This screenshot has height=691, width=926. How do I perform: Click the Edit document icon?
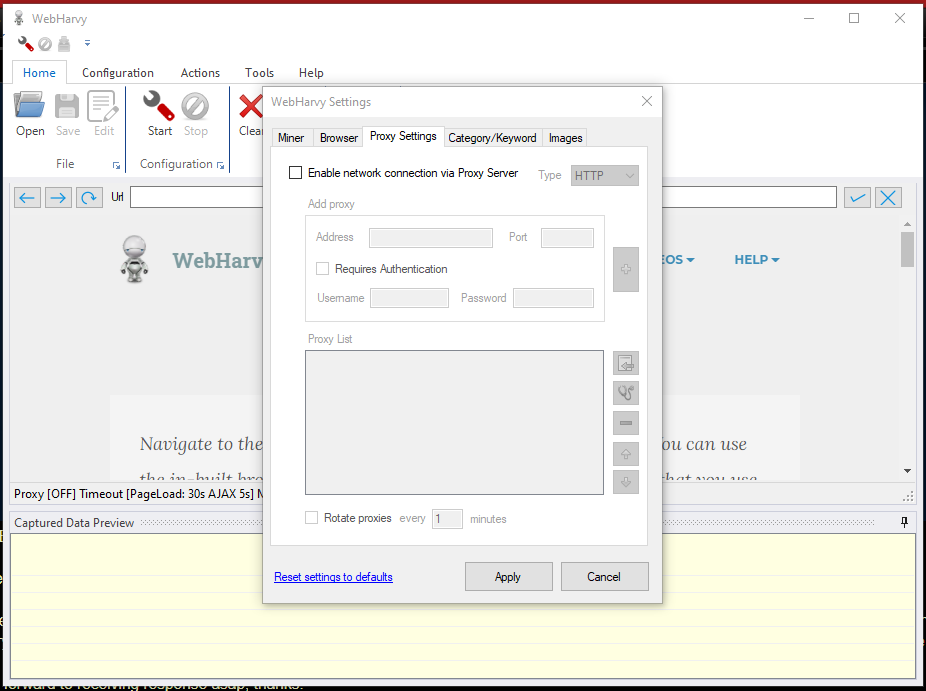[103, 106]
